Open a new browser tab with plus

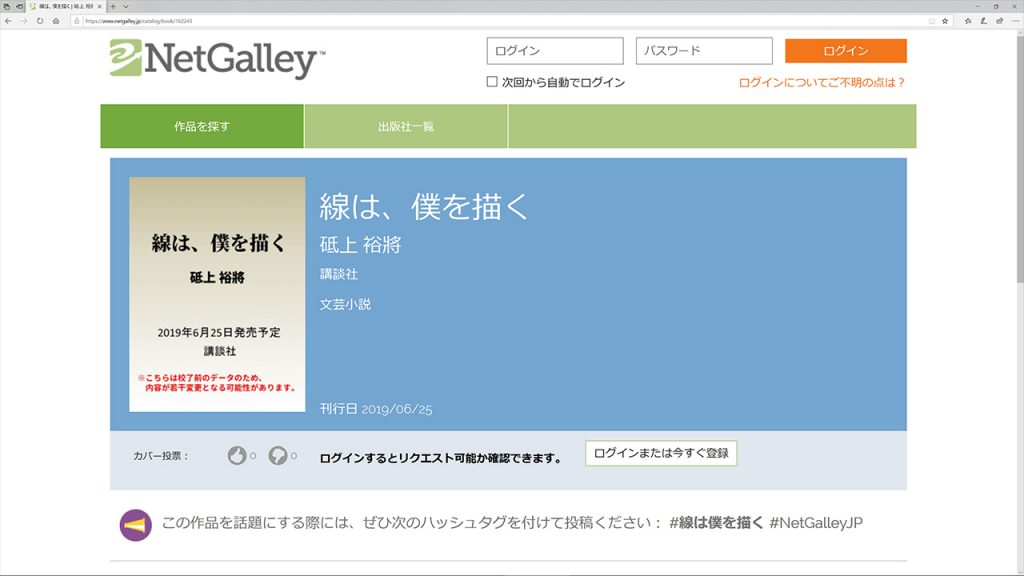tap(113, 7)
